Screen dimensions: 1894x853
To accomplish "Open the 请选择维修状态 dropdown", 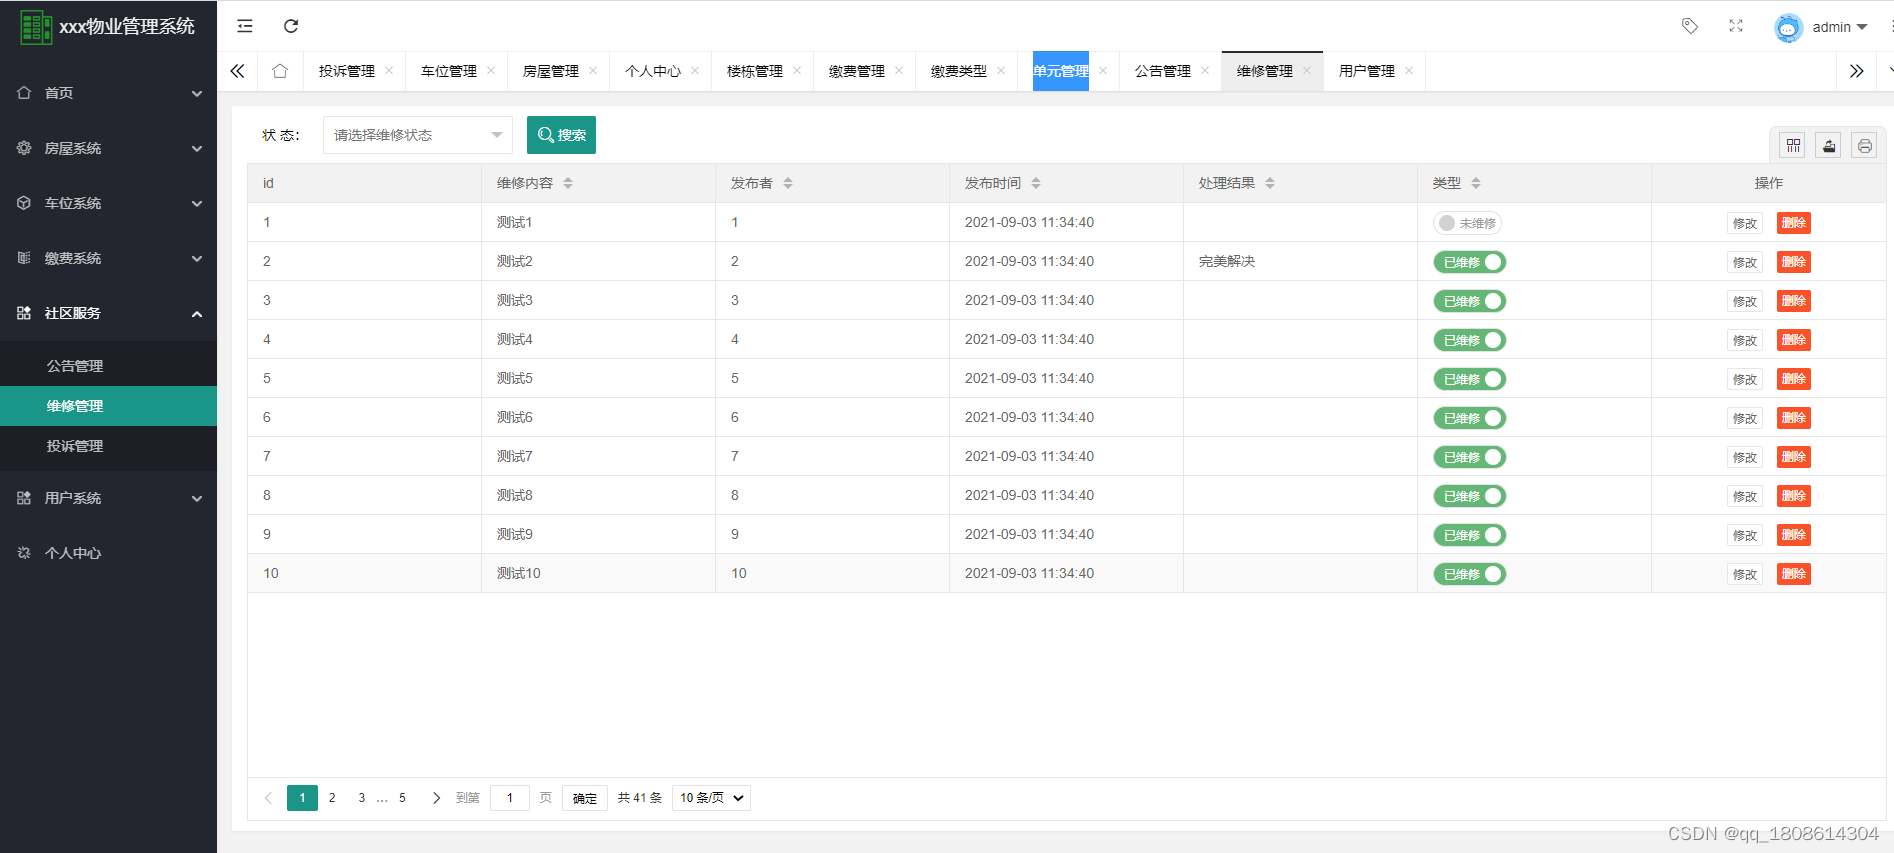I will pos(418,135).
